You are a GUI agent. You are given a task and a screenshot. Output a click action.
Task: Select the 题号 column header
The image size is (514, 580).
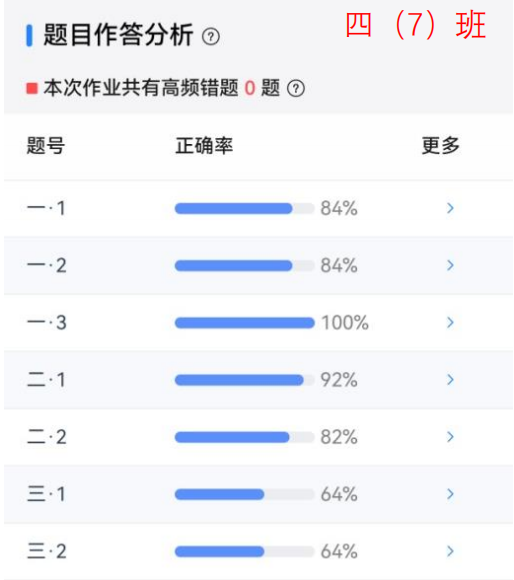coord(46,145)
